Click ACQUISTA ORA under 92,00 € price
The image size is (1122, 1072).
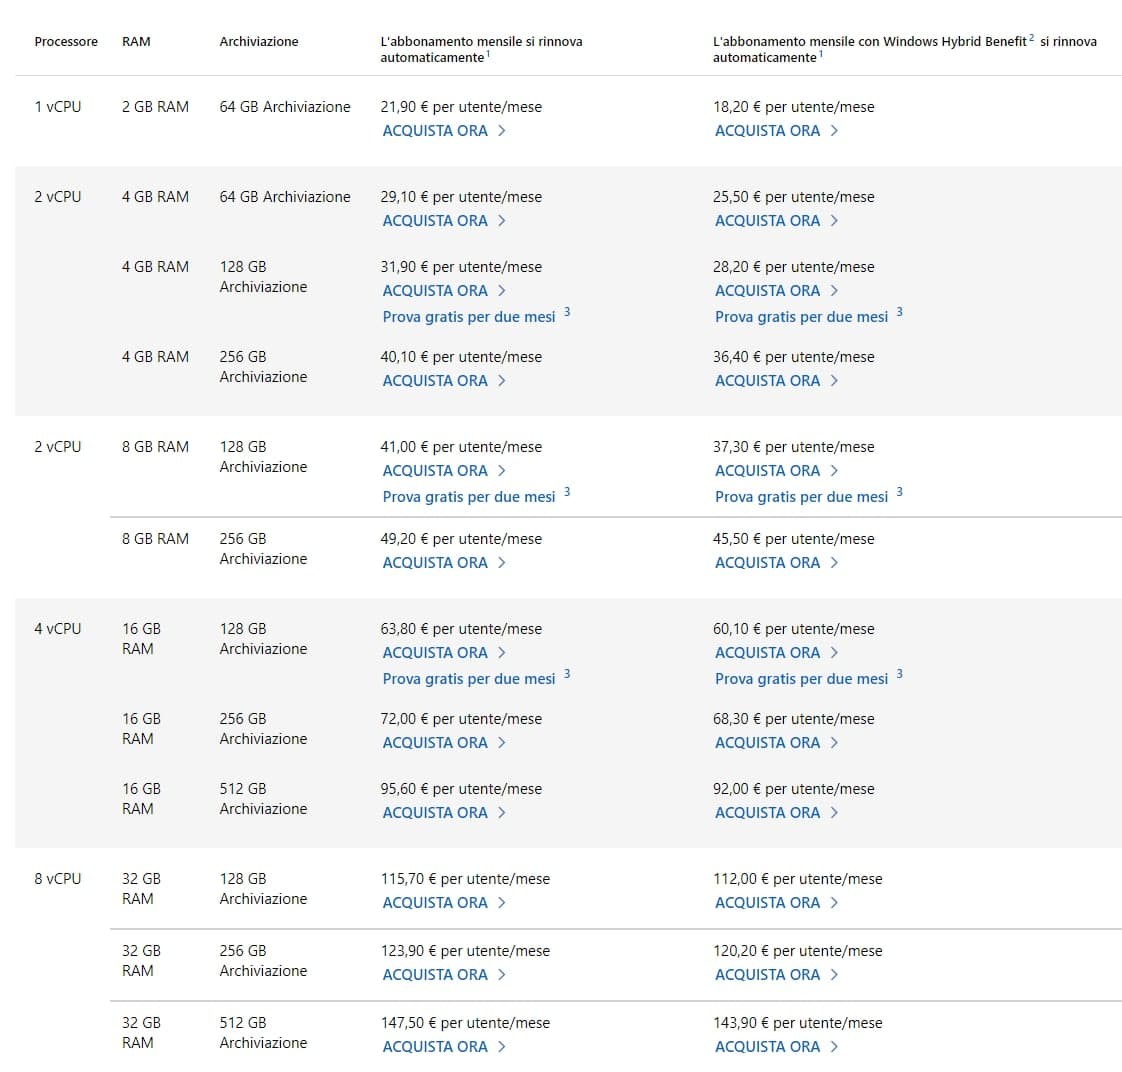767,813
